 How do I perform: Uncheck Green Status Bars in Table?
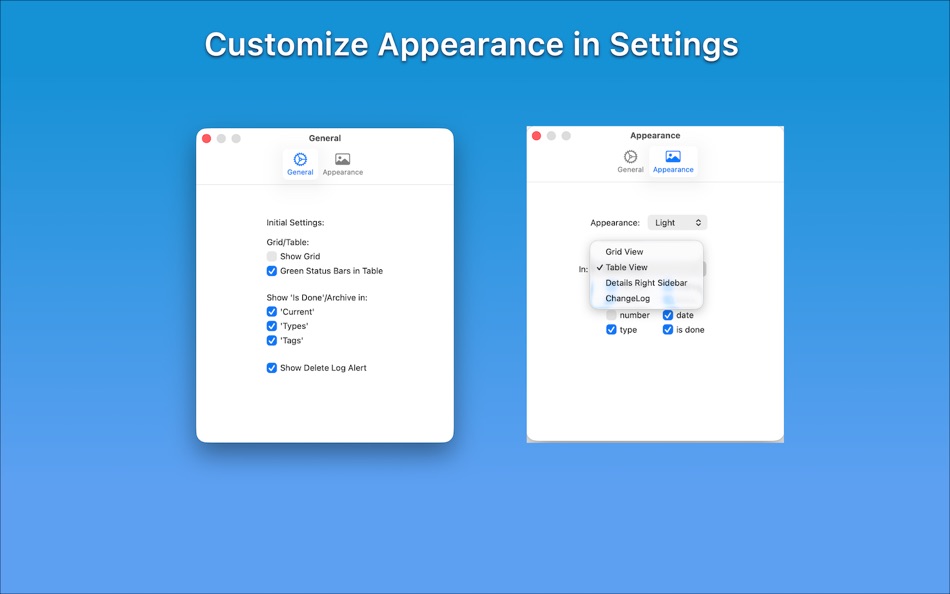[271, 270]
